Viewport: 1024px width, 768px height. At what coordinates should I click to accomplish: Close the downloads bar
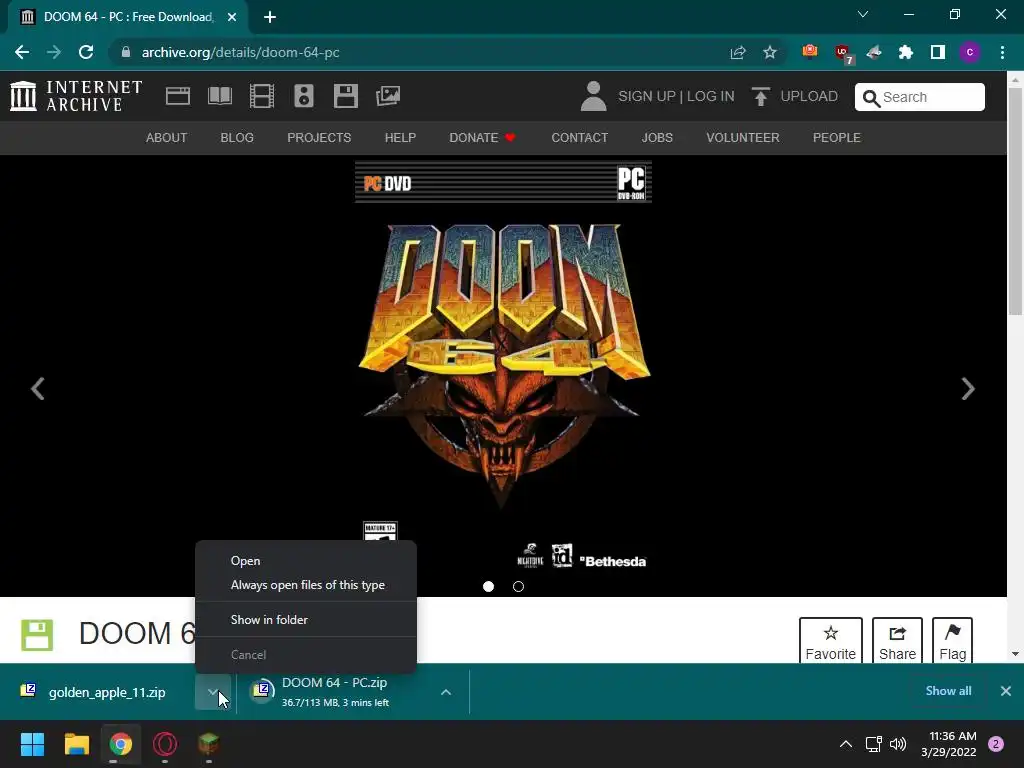[1006, 690]
